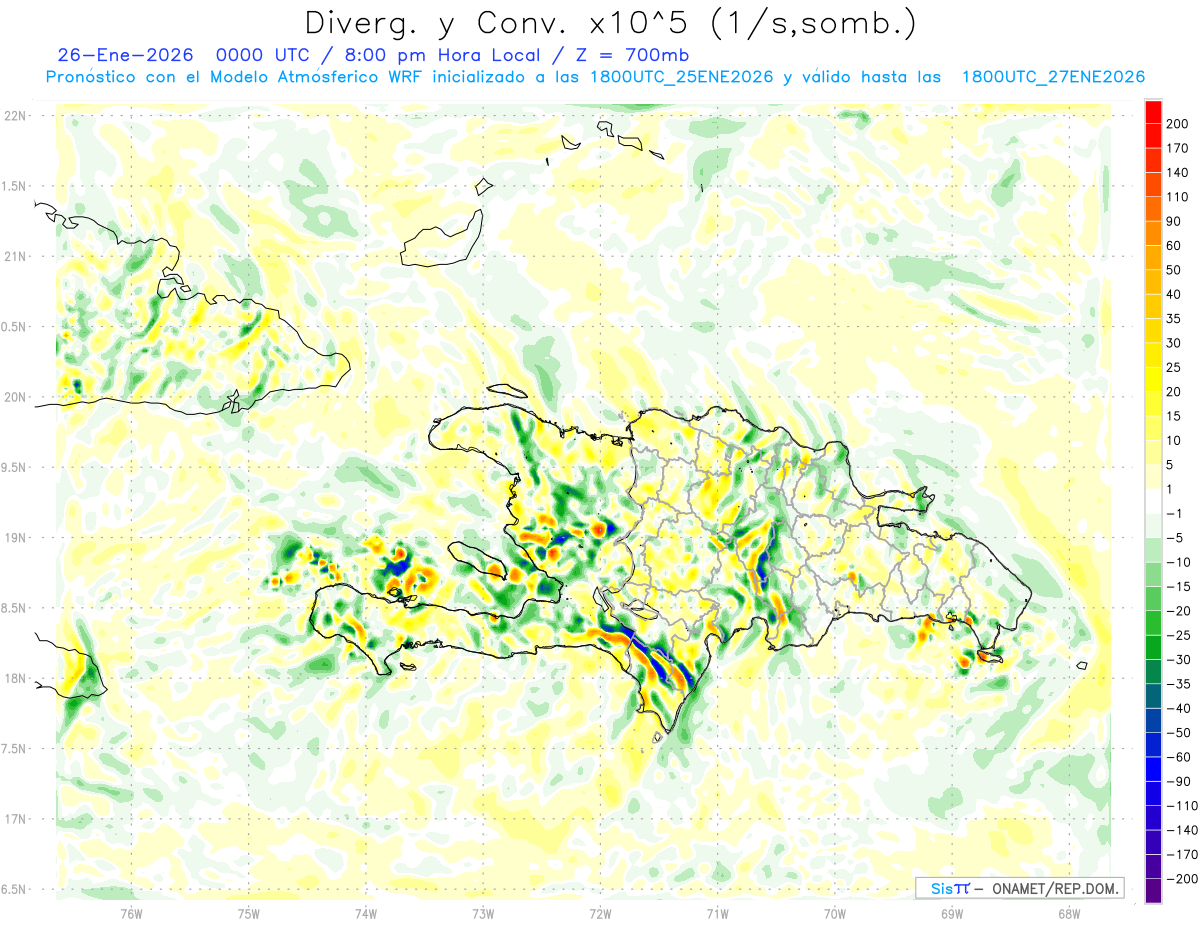Click the '-50' value on color scale
The height and width of the screenshot is (927, 1200).
coord(1178,734)
